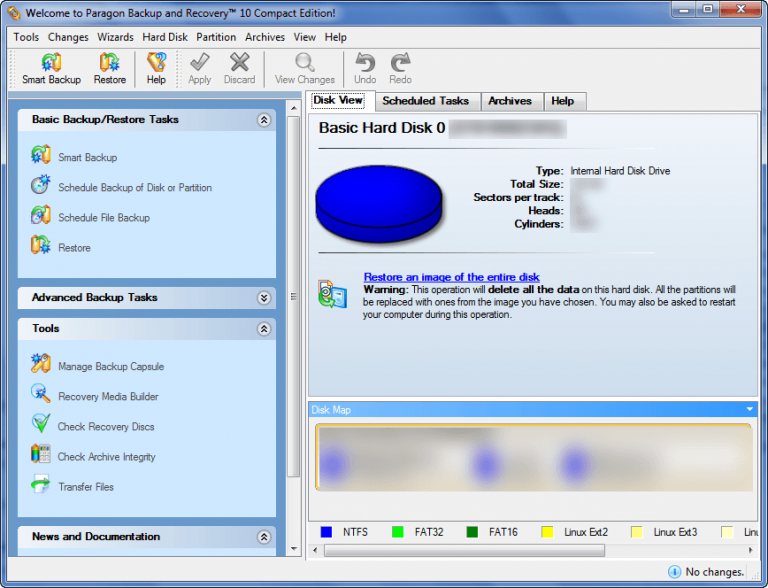
Task: Click the Check Recovery Discs icon
Action: click(x=41, y=424)
